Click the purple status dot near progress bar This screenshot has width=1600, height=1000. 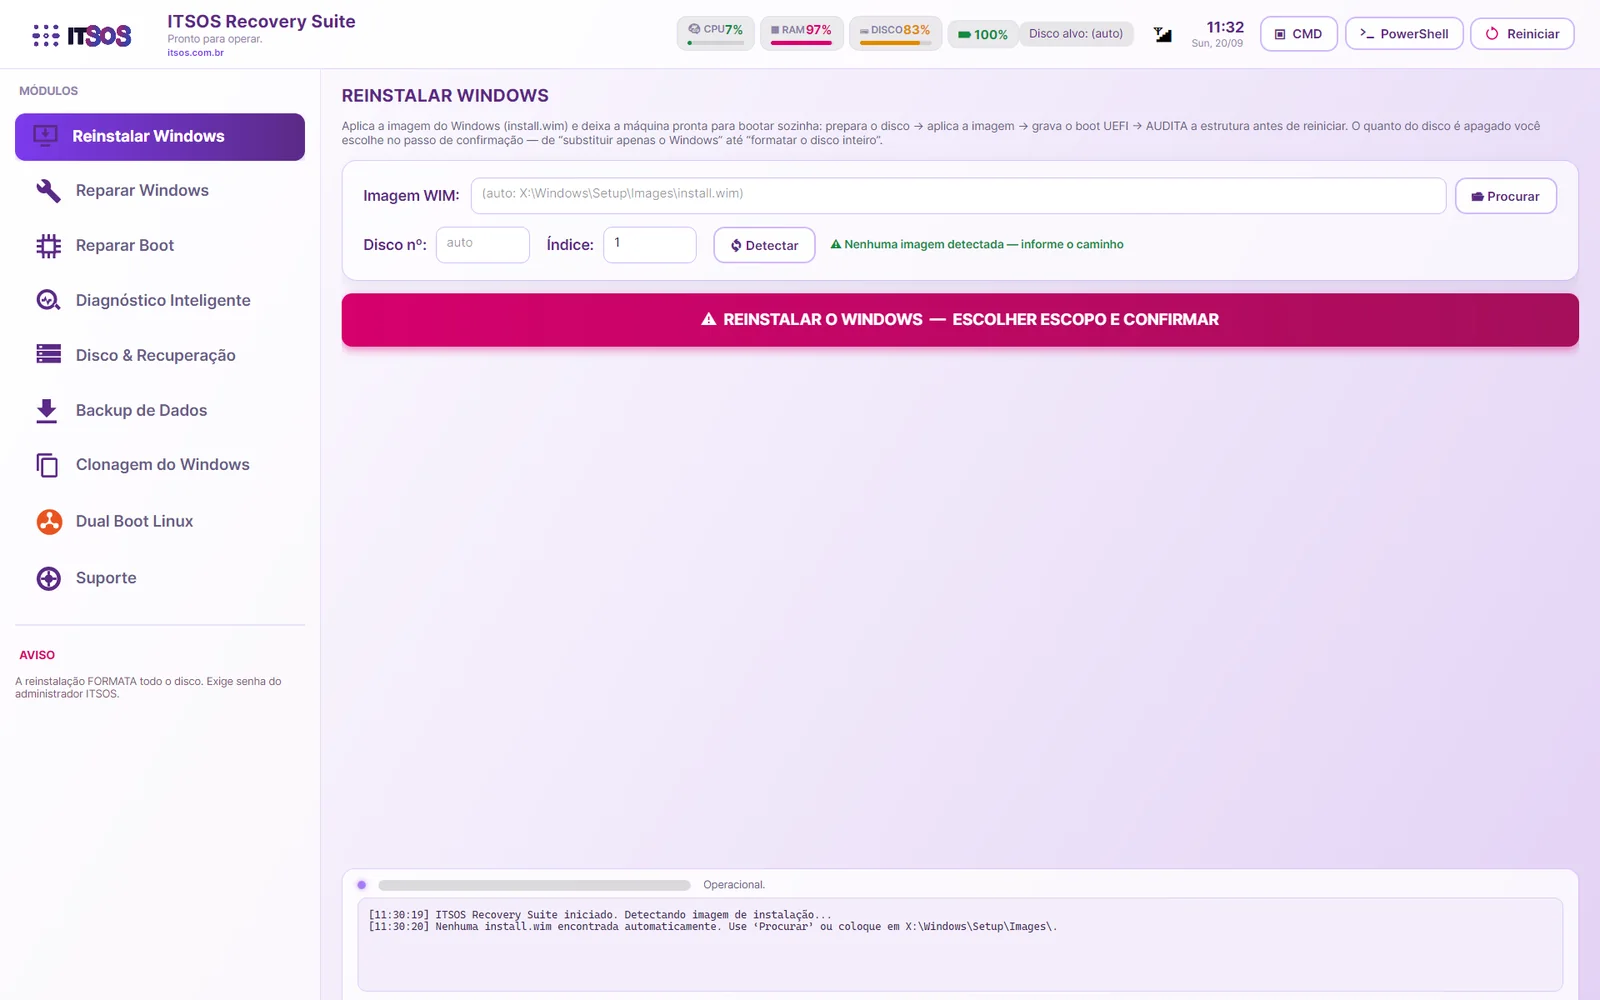coord(361,885)
